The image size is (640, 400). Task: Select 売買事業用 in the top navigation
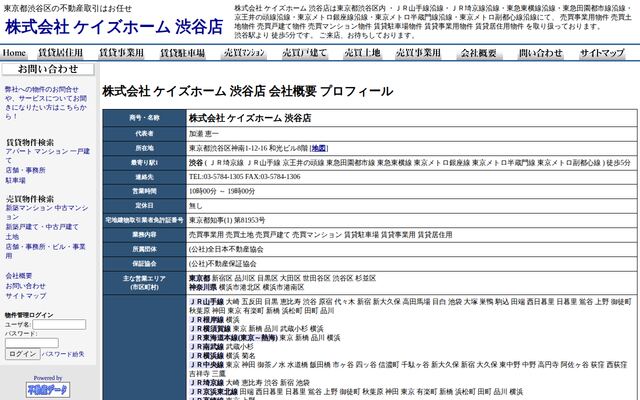[418, 53]
